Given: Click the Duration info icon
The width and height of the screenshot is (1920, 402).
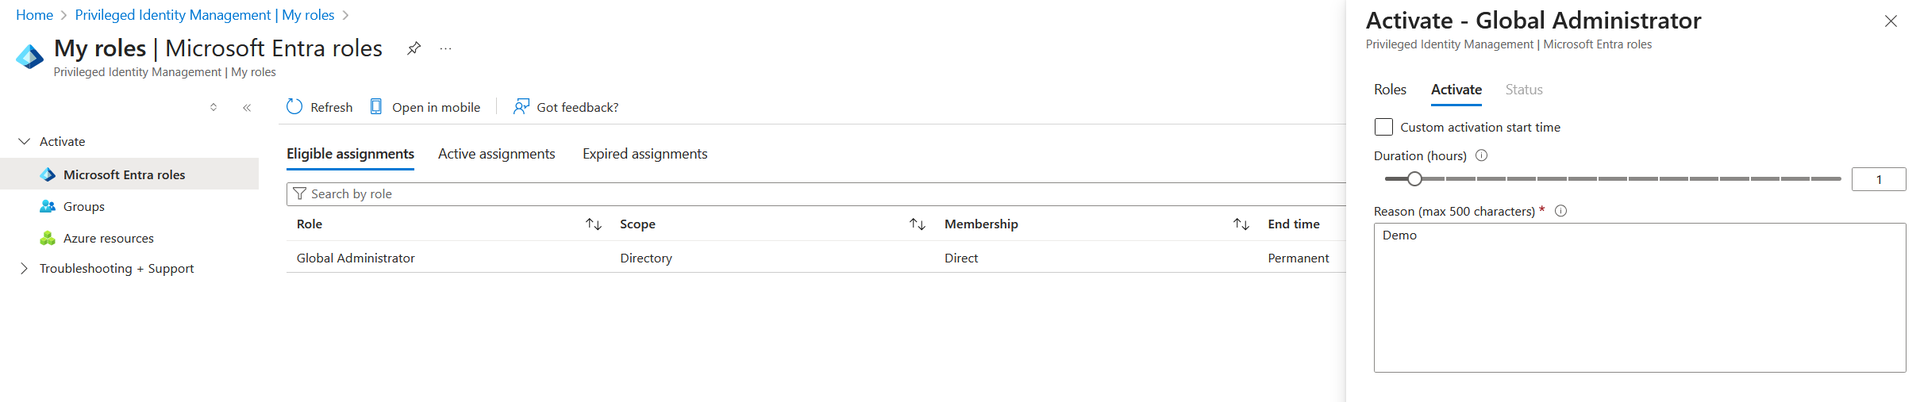Looking at the screenshot, I should [1482, 156].
